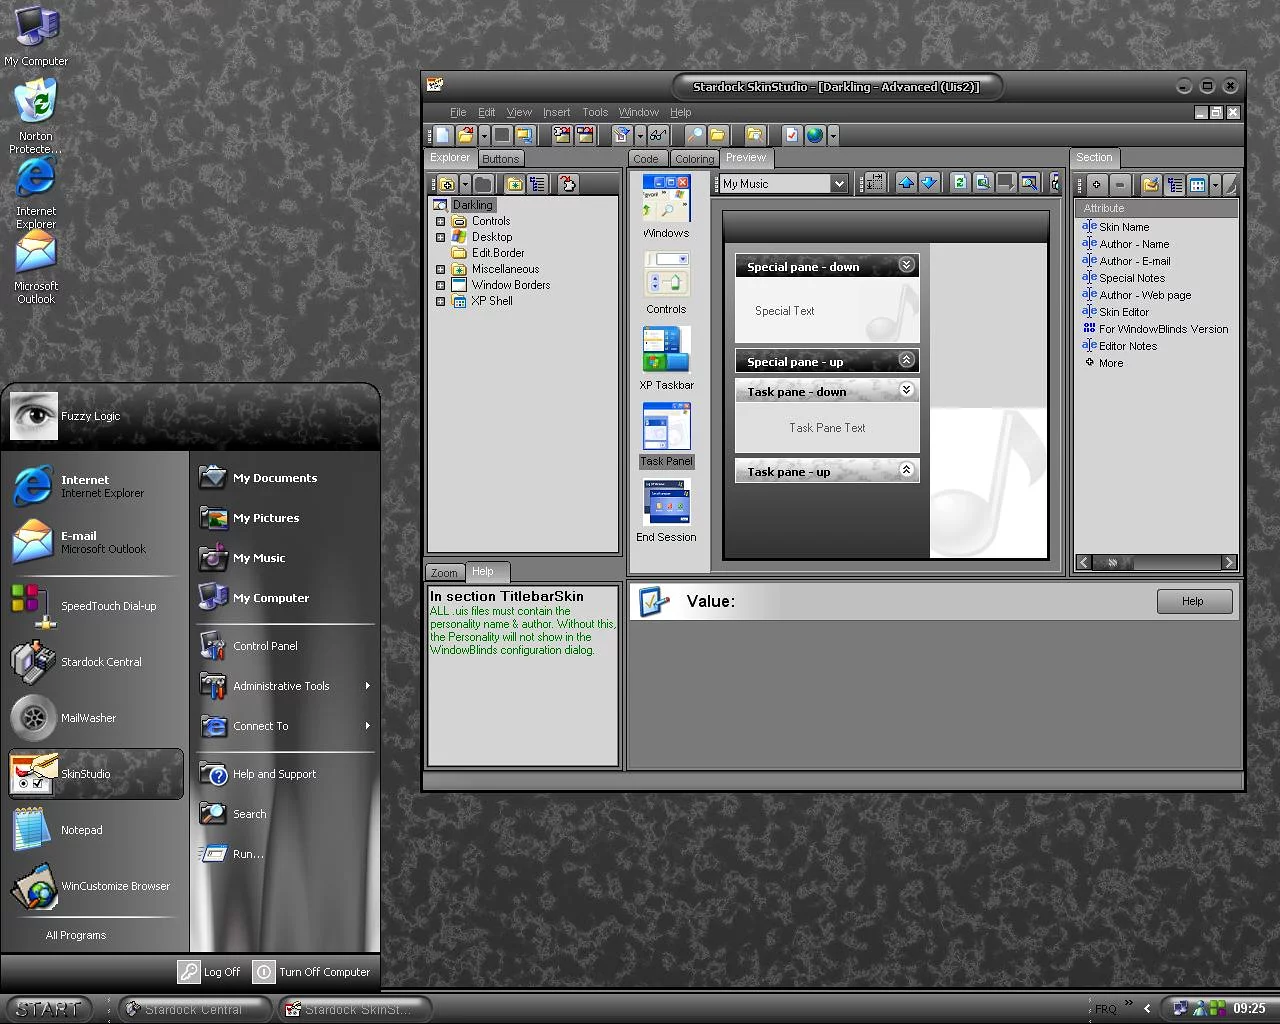Open the Tools menu
Screen dimensions: 1280x1024
(595, 112)
